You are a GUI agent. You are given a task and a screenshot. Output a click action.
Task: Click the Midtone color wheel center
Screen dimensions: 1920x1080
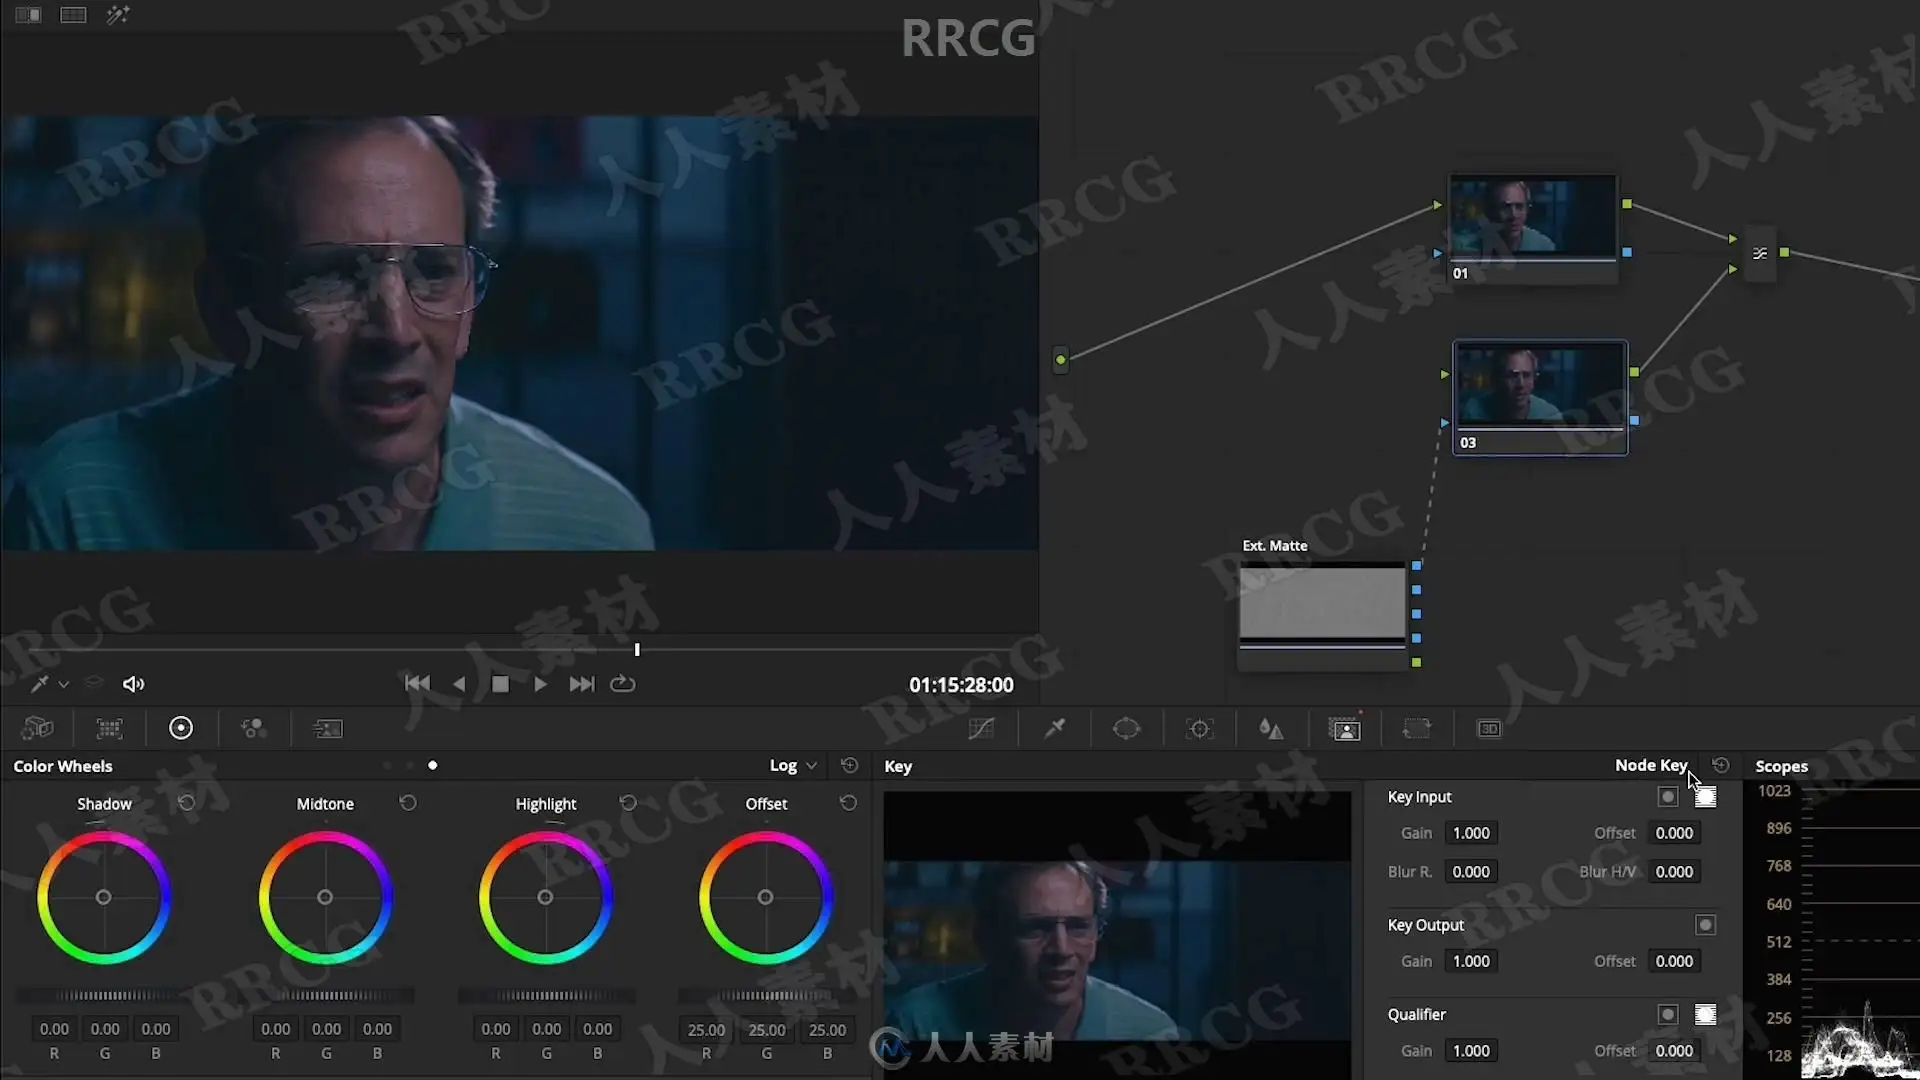pos(325,897)
